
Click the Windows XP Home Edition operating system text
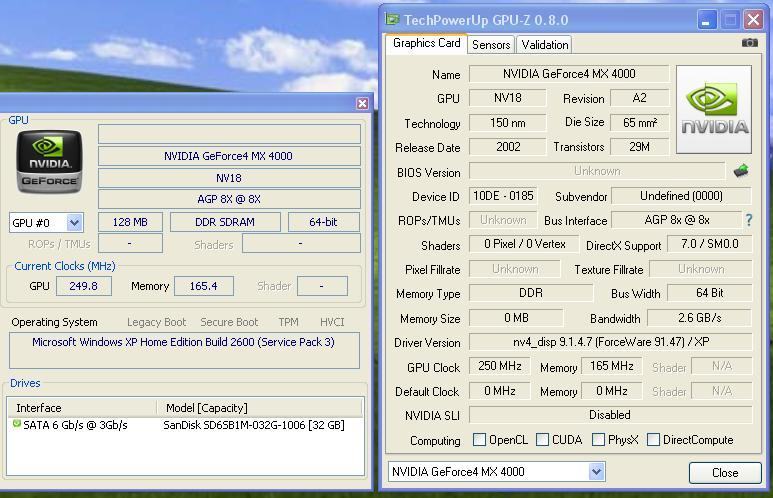(x=183, y=342)
